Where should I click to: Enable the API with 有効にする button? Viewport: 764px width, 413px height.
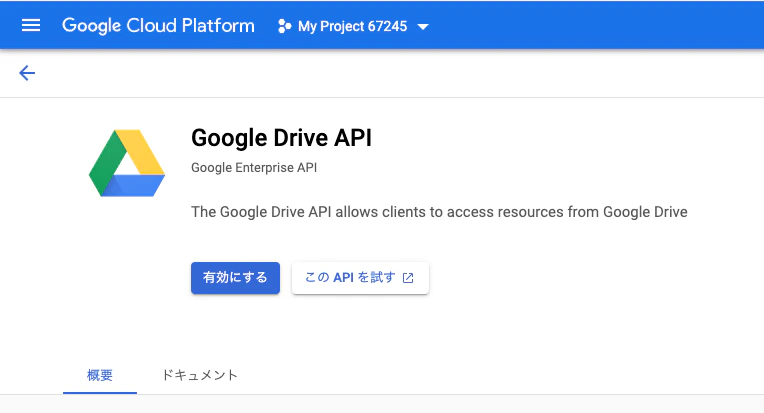235,278
